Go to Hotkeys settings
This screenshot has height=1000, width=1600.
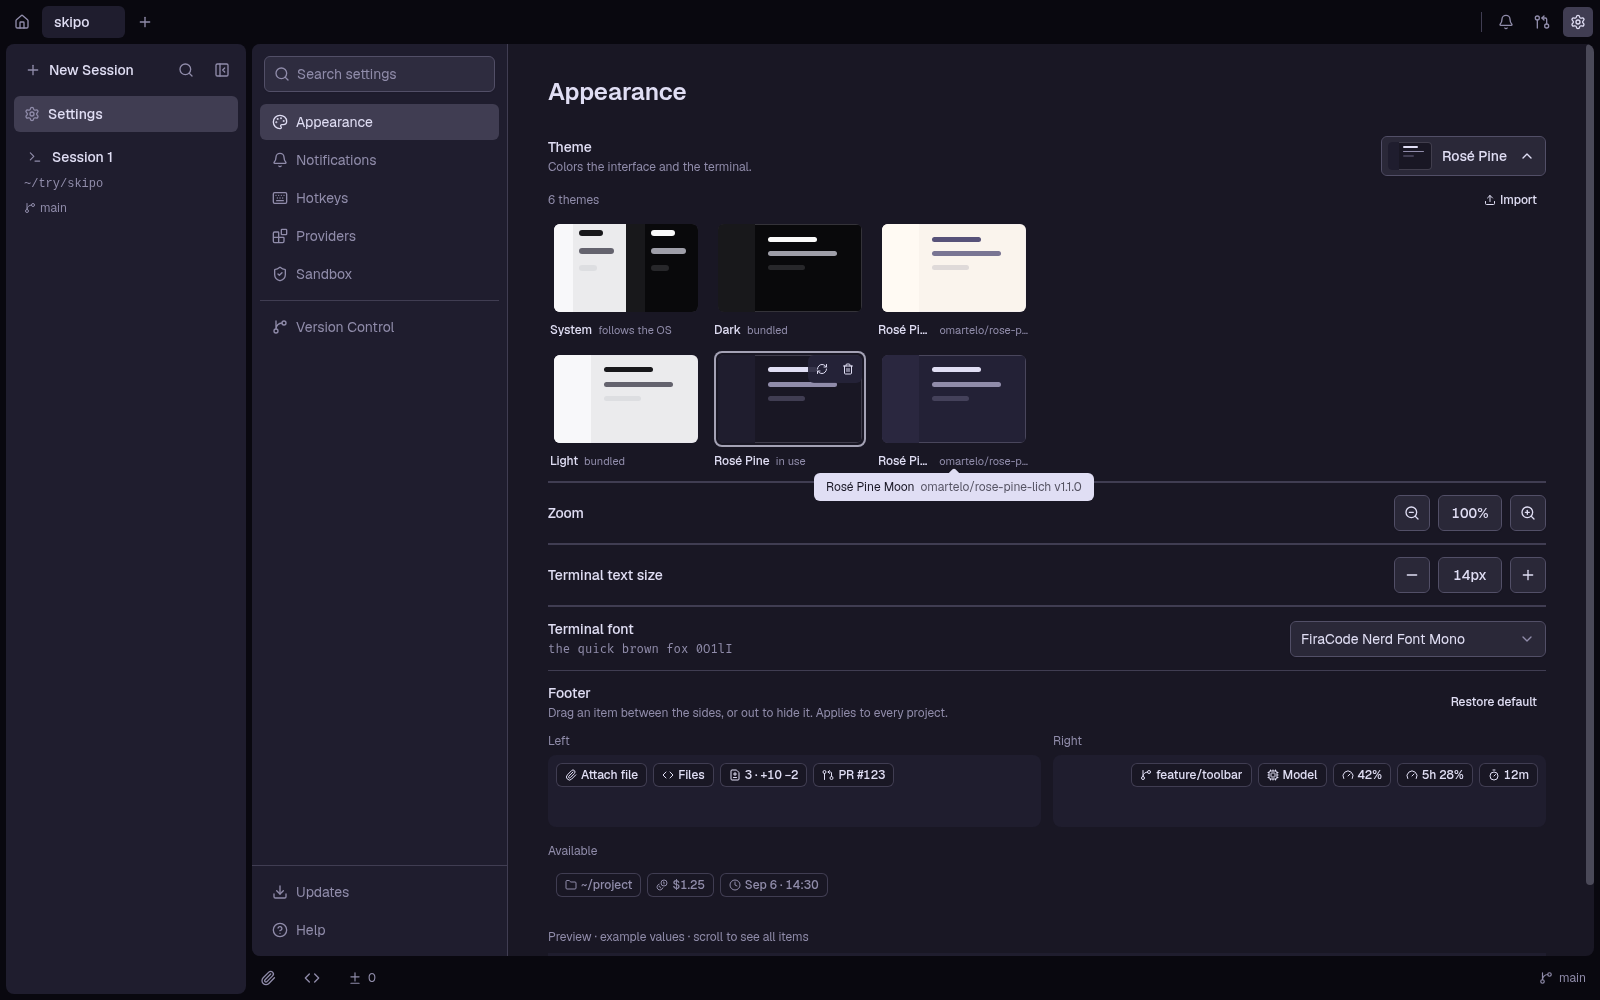pos(379,198)
